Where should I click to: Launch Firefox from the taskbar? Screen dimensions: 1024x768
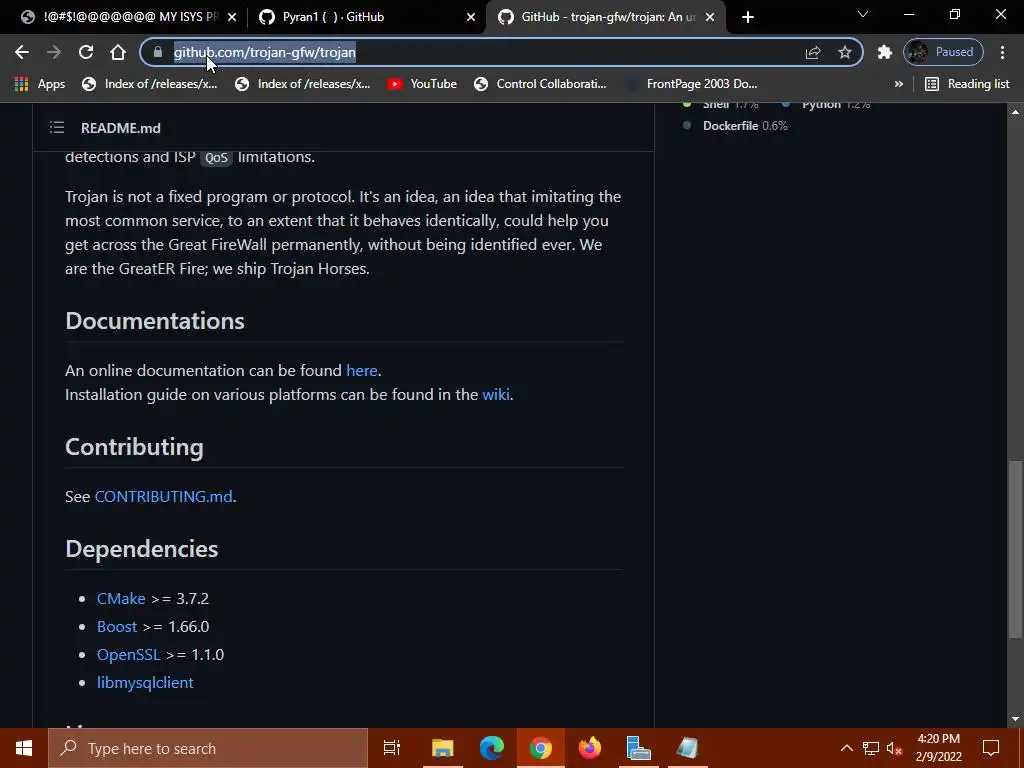pos(589,748)
